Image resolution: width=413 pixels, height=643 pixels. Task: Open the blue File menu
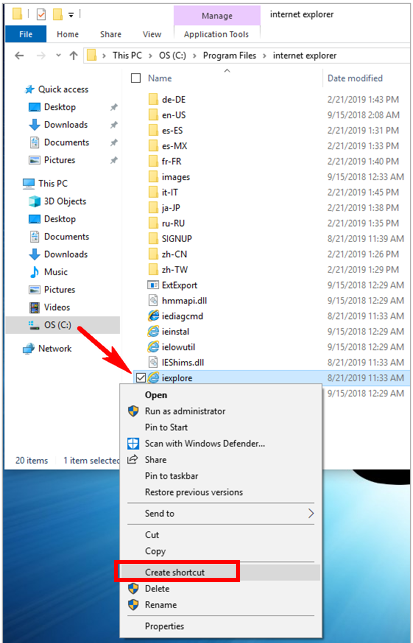(x=26, y=34)
